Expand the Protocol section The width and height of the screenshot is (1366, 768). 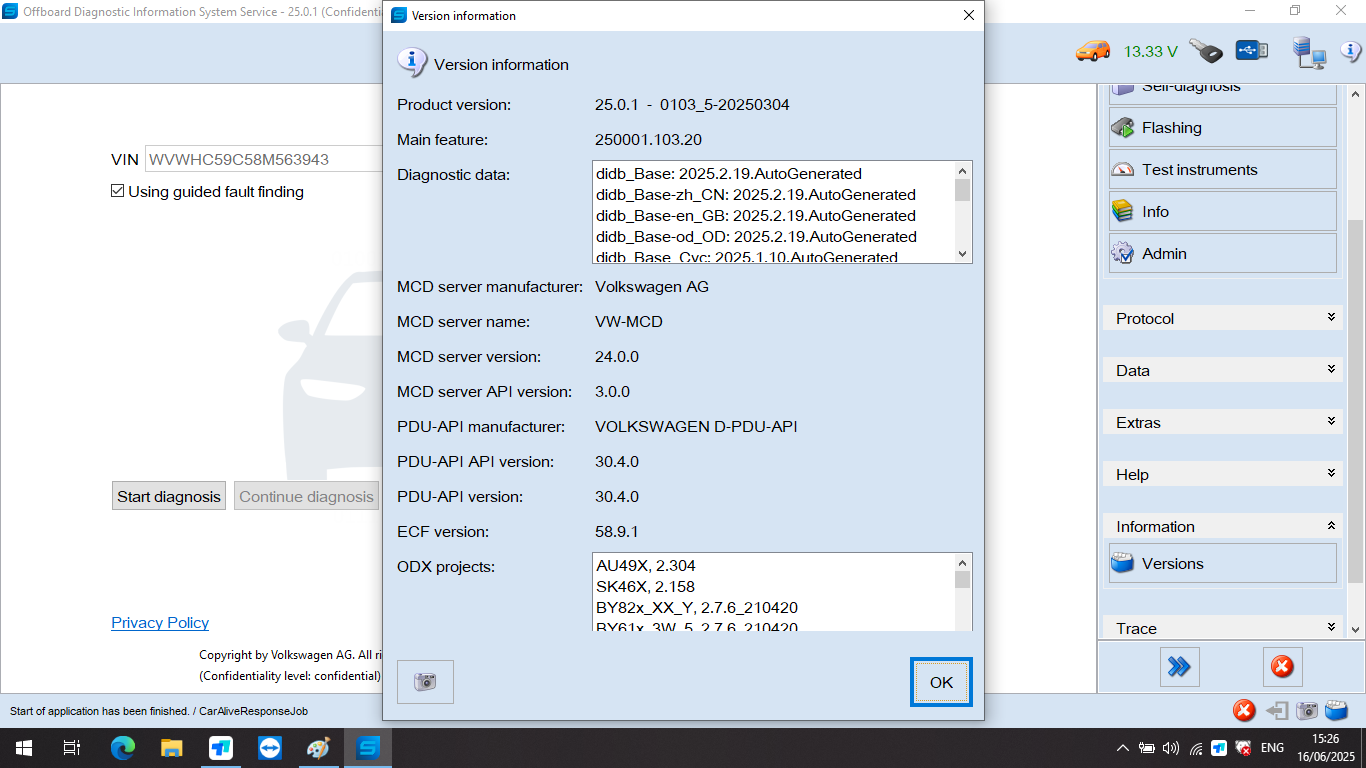1222,318
